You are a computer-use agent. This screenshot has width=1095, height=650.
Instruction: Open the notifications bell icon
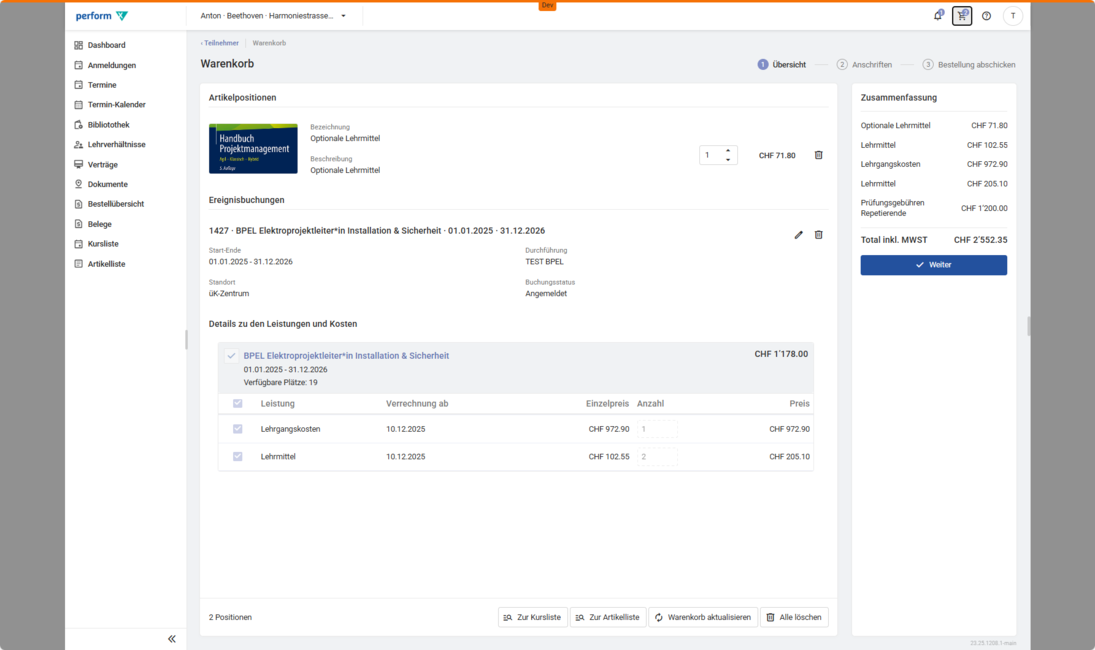coord(938,16)
